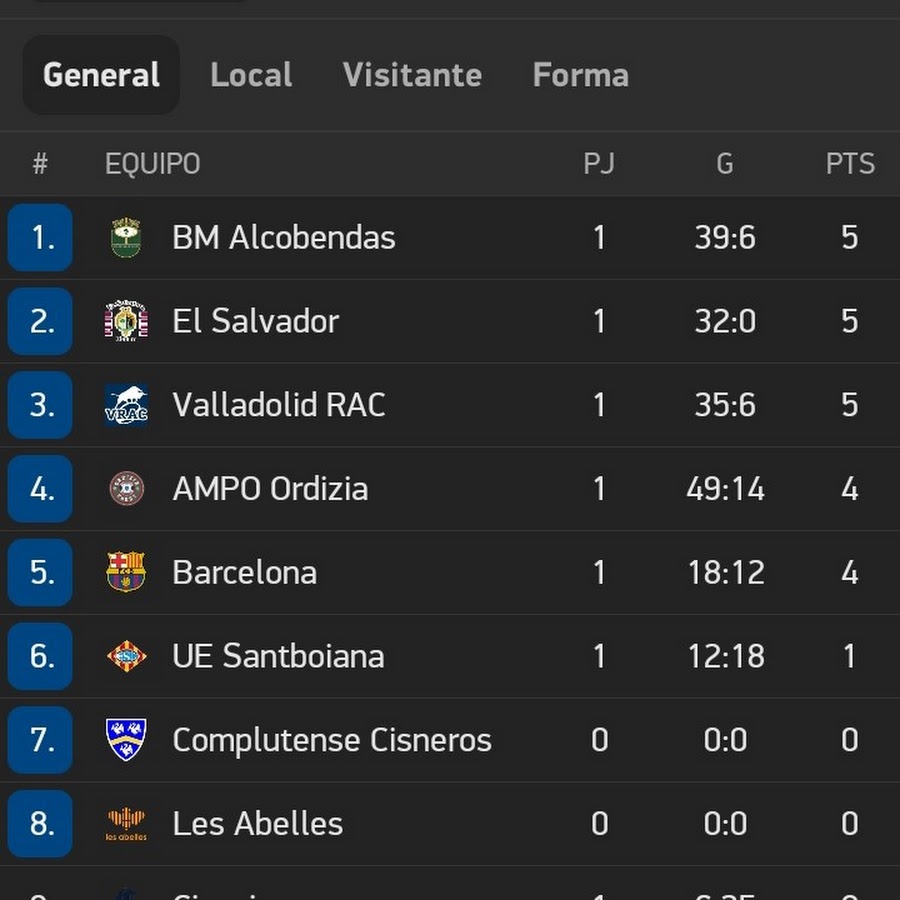Tap the Les Abelles orange logo
The height and width of the screenshot is (900, 900).
click(x=126, y=824)
